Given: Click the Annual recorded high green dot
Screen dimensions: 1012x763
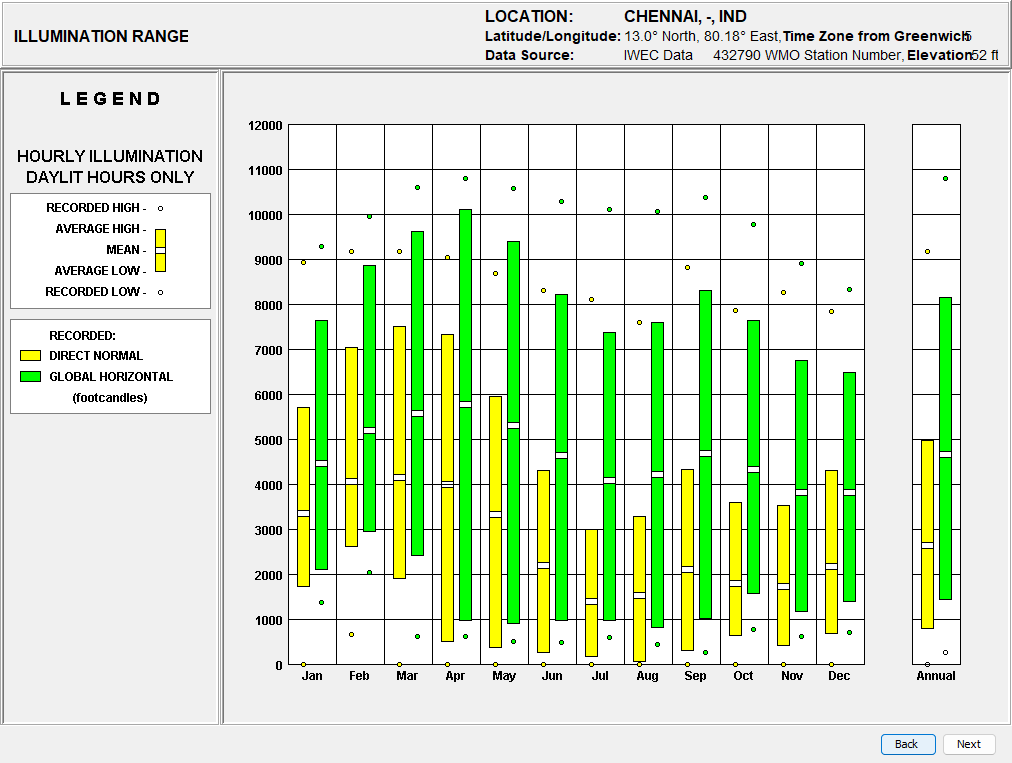Looking at the screenshot, I should coord(946,178).
